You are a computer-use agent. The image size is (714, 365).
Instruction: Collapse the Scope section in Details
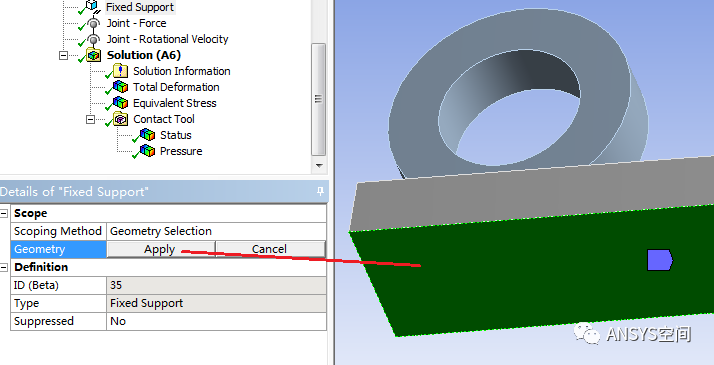click(4, 213)
